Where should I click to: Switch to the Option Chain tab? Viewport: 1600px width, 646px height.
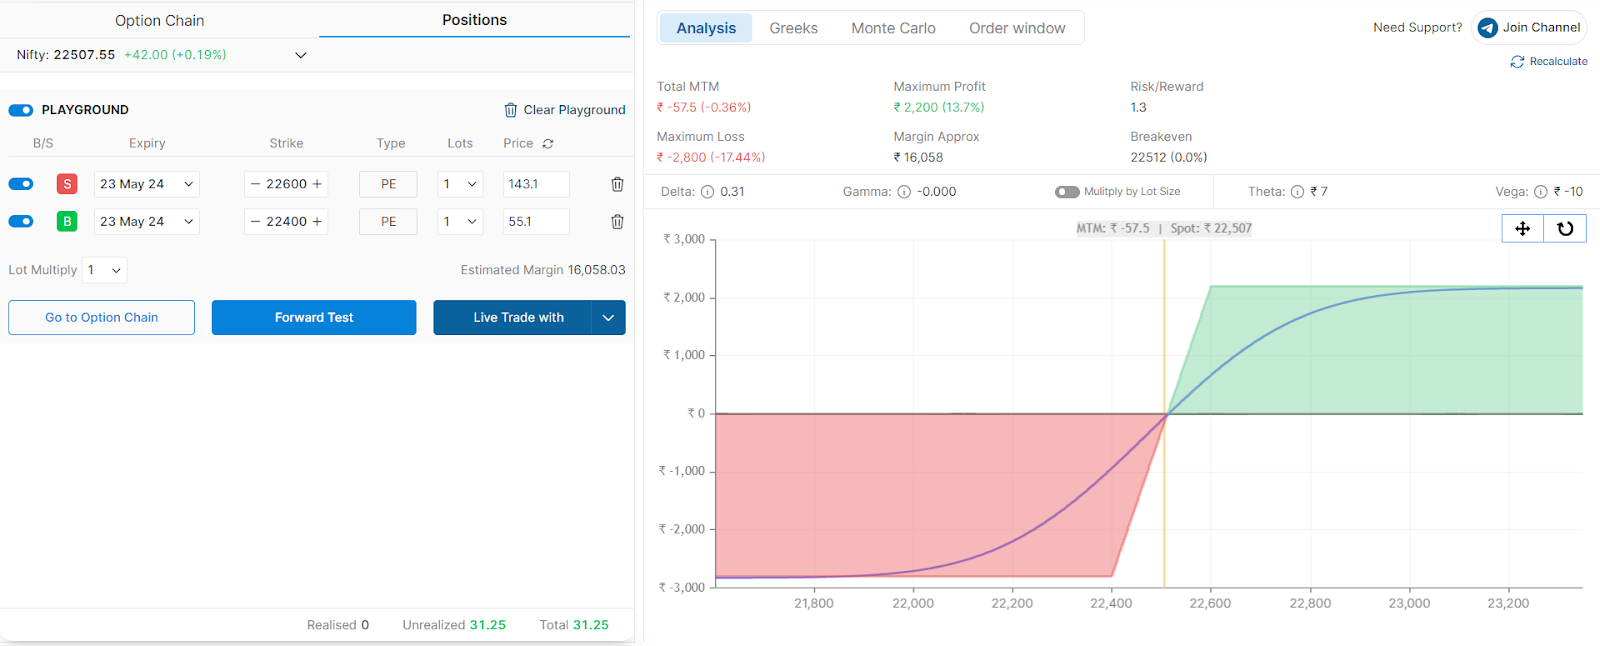point(159,20)
